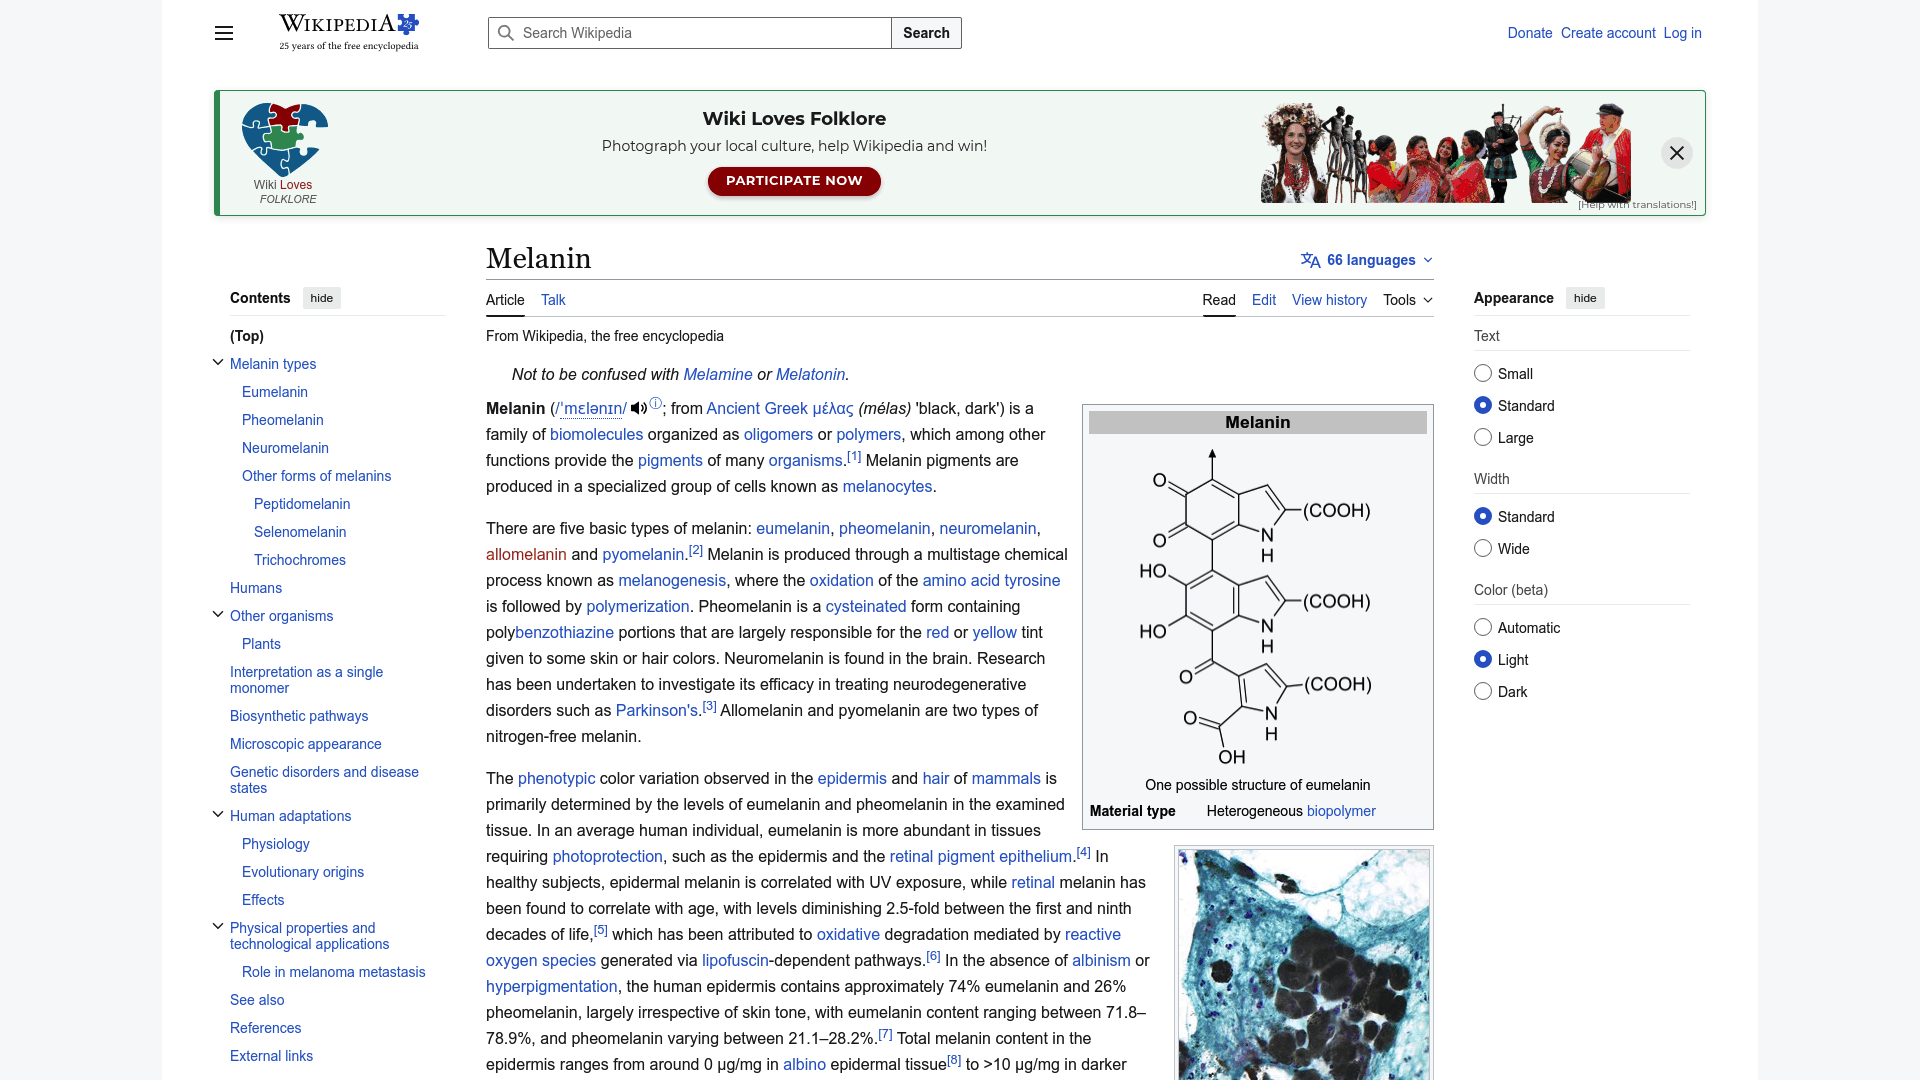Select Standard text size
This screenshot has height=1080, width=1920.
pos(1483,405)
